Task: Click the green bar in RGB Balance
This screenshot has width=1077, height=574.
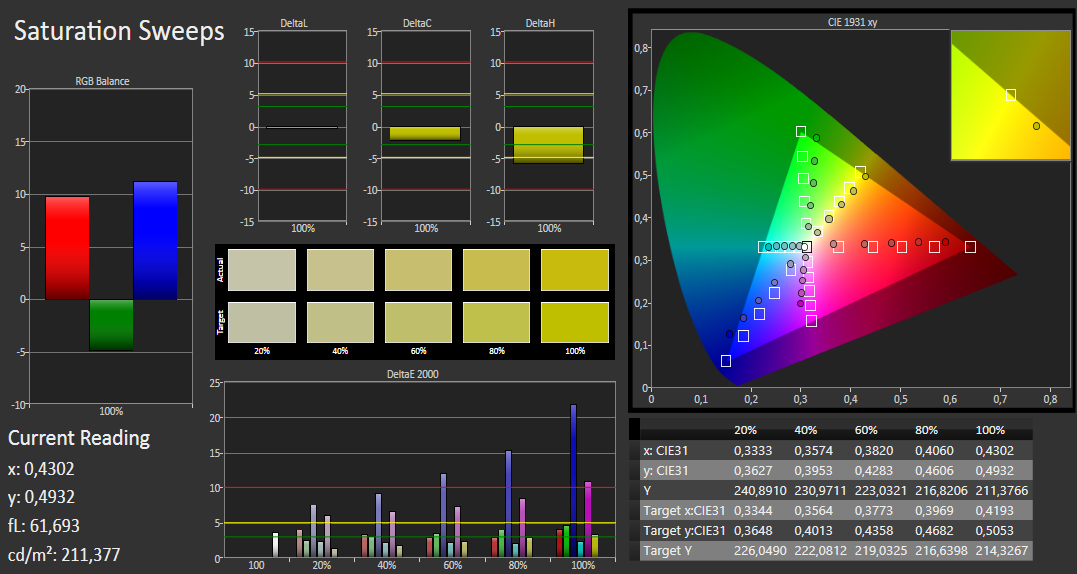Action: coord(111,325)
